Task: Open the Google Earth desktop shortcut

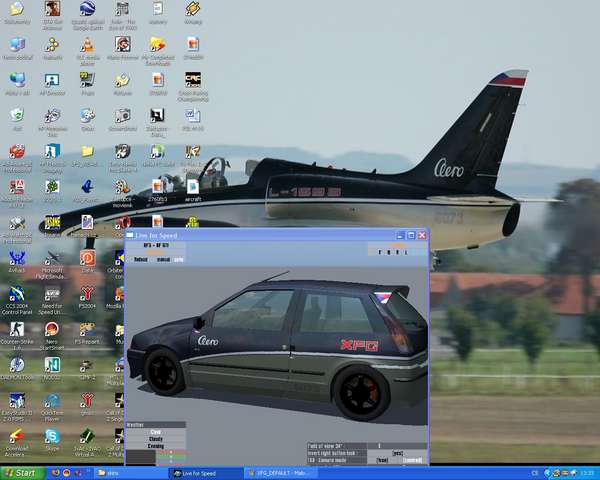Action: click(x=88, y=15)
